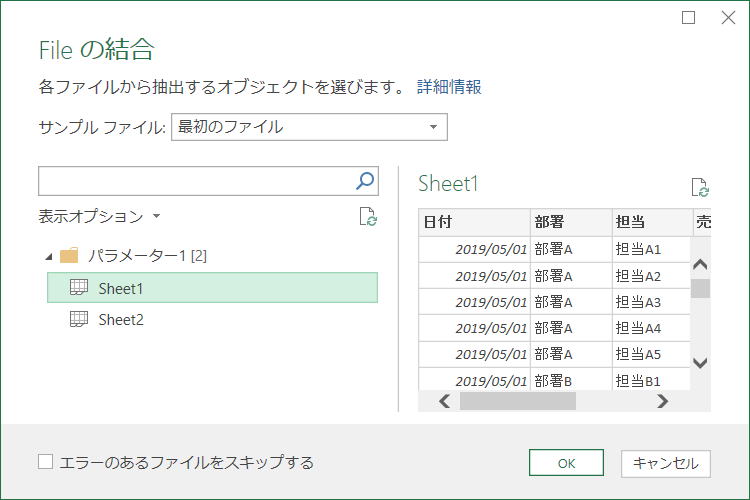This screenshot has width=750, height=500.
Task: Click the cell 担当A3
Action: [x=651, y=302]
